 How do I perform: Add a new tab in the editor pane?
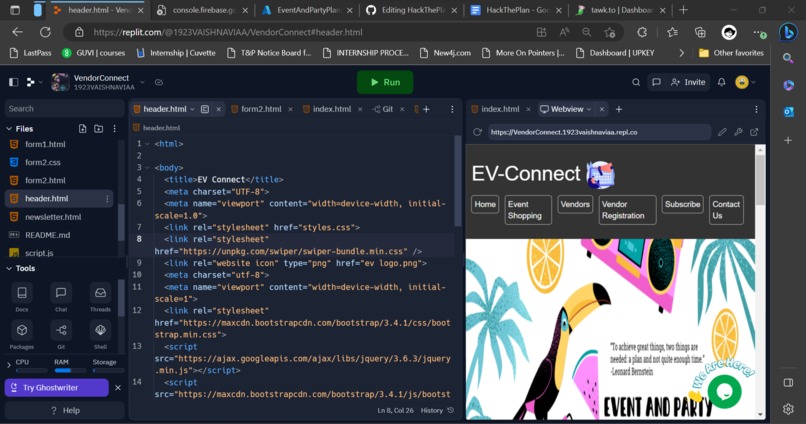pyautogui.click(x=426, y=109)
